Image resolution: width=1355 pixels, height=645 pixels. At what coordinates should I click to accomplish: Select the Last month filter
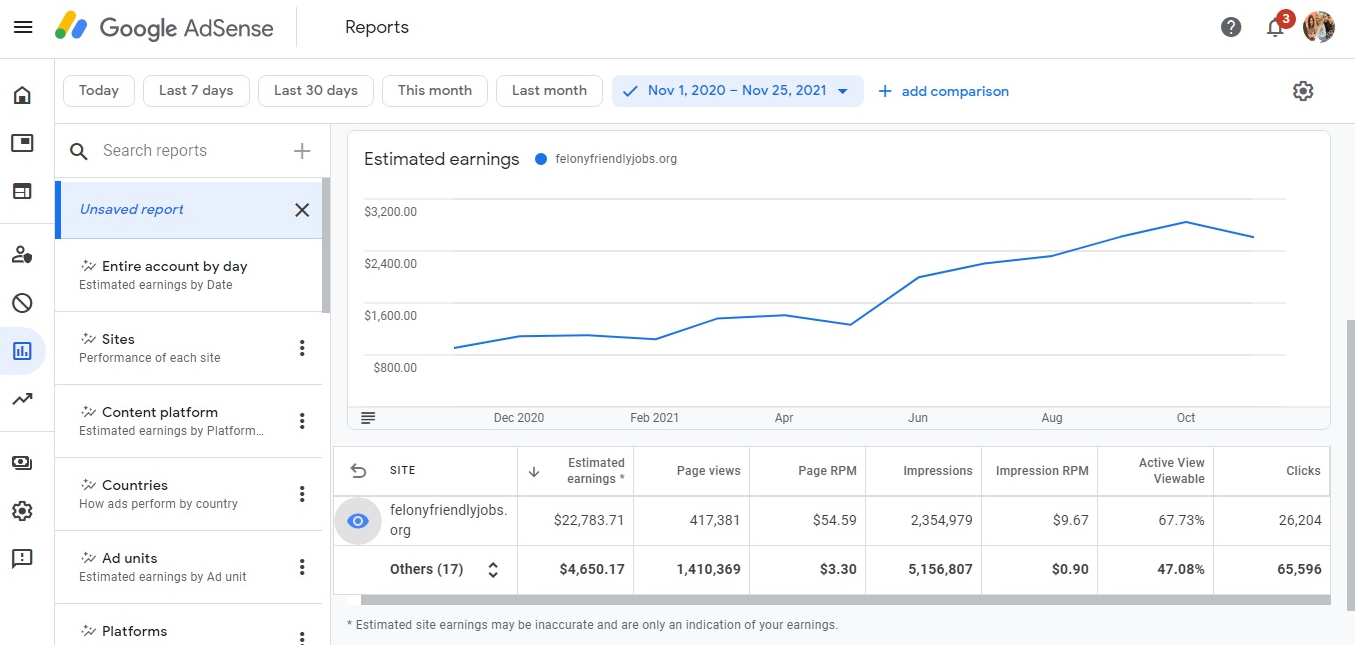[x=549, y=91]
